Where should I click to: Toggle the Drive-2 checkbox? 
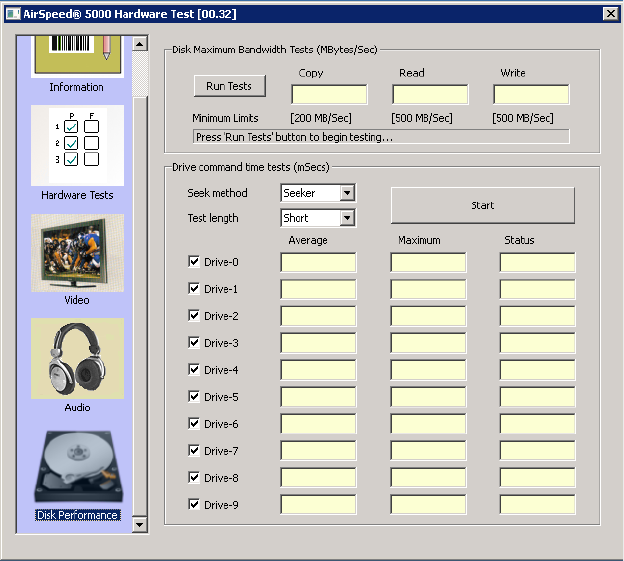[194, 316]
